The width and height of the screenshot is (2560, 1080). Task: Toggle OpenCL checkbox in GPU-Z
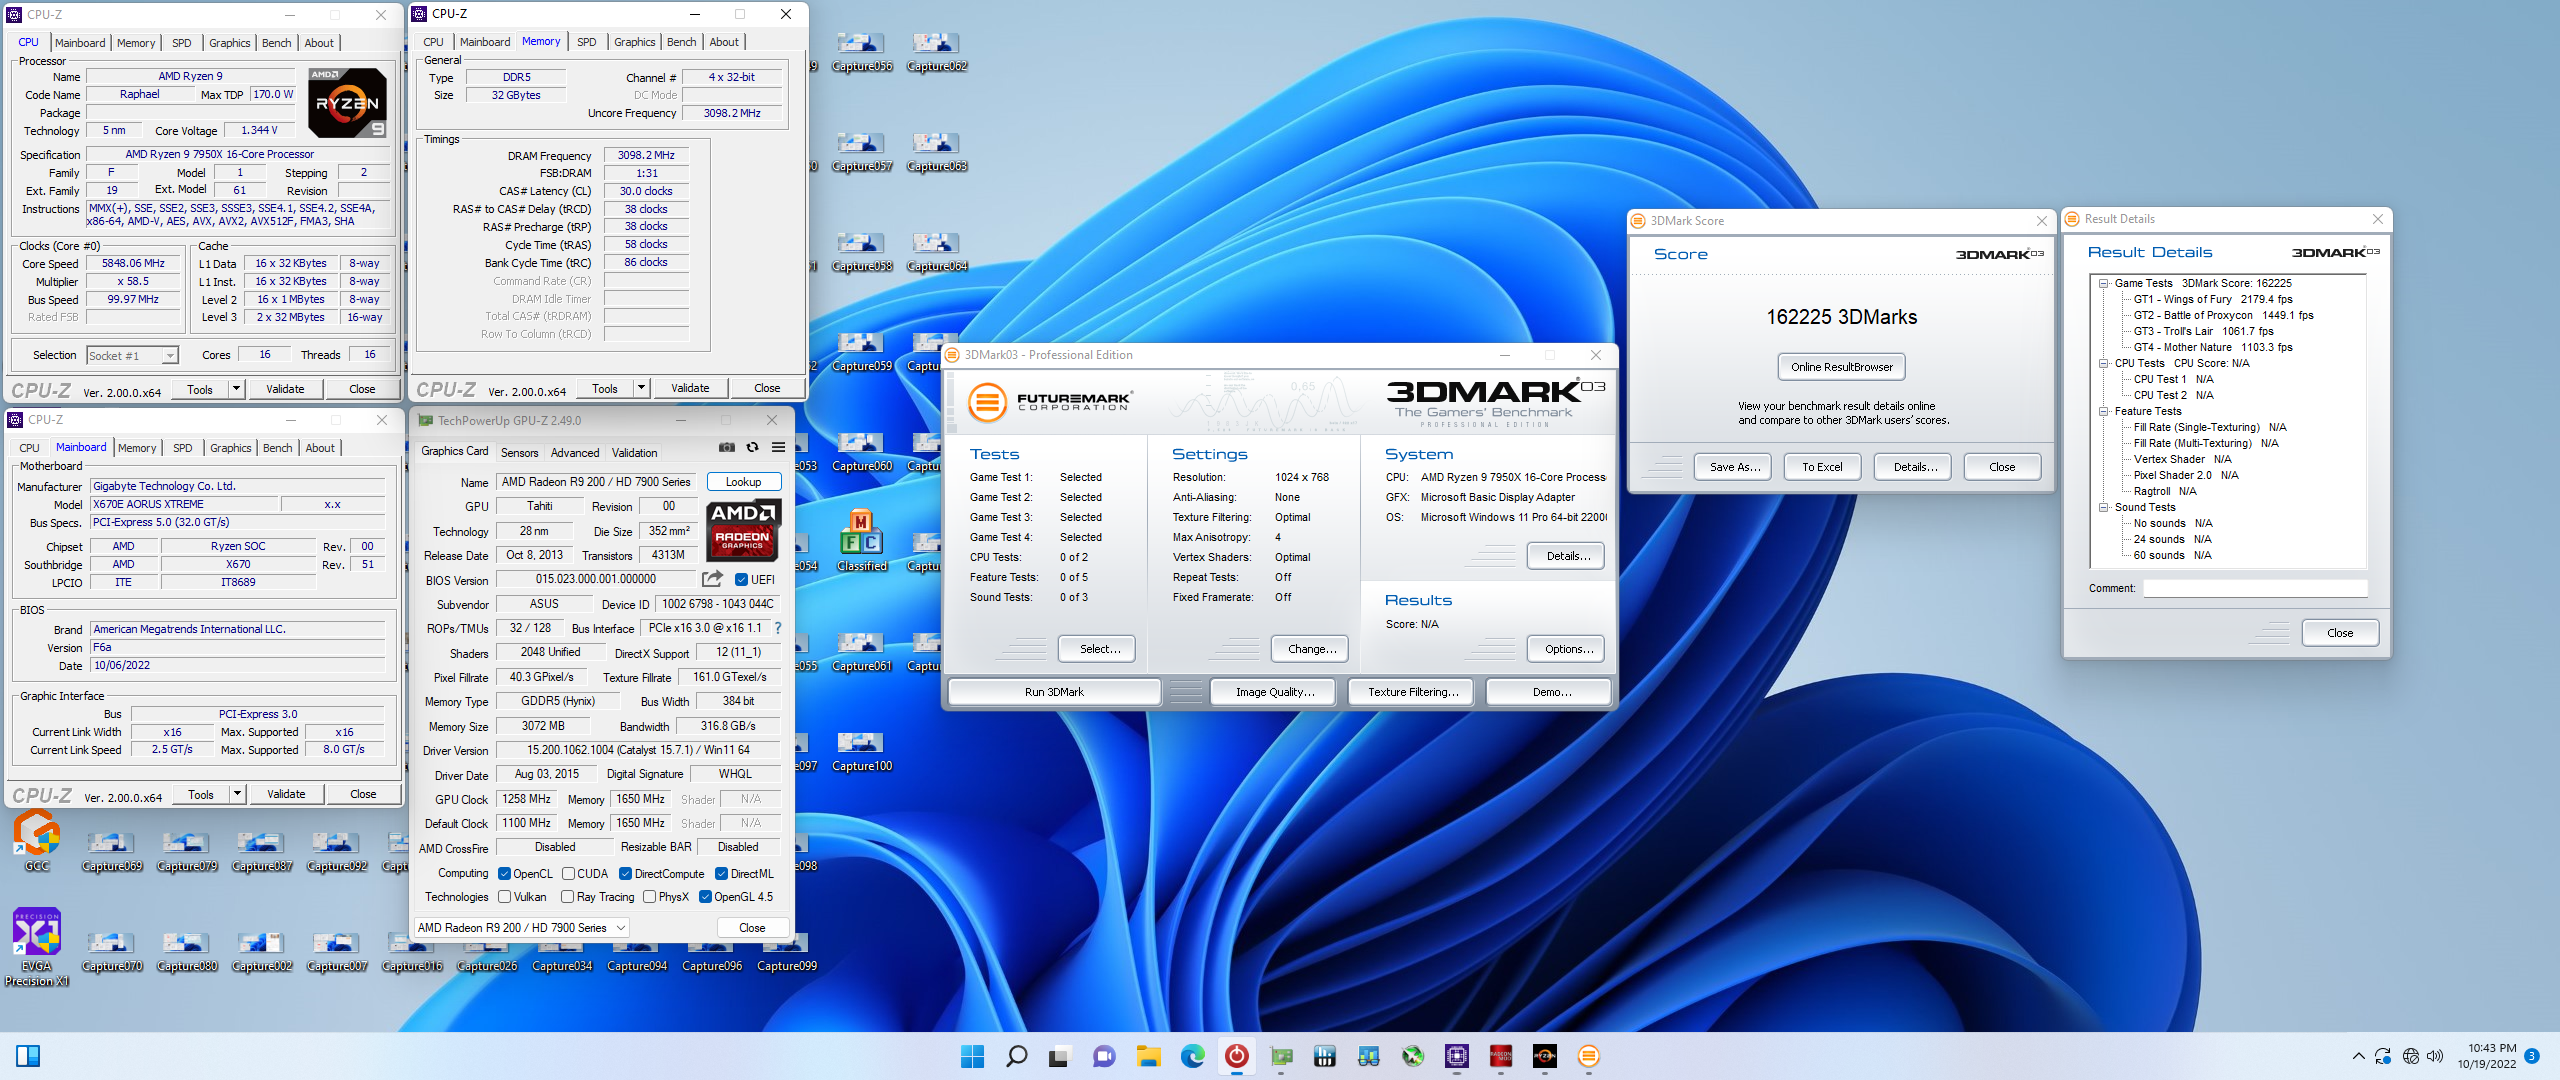504,874
